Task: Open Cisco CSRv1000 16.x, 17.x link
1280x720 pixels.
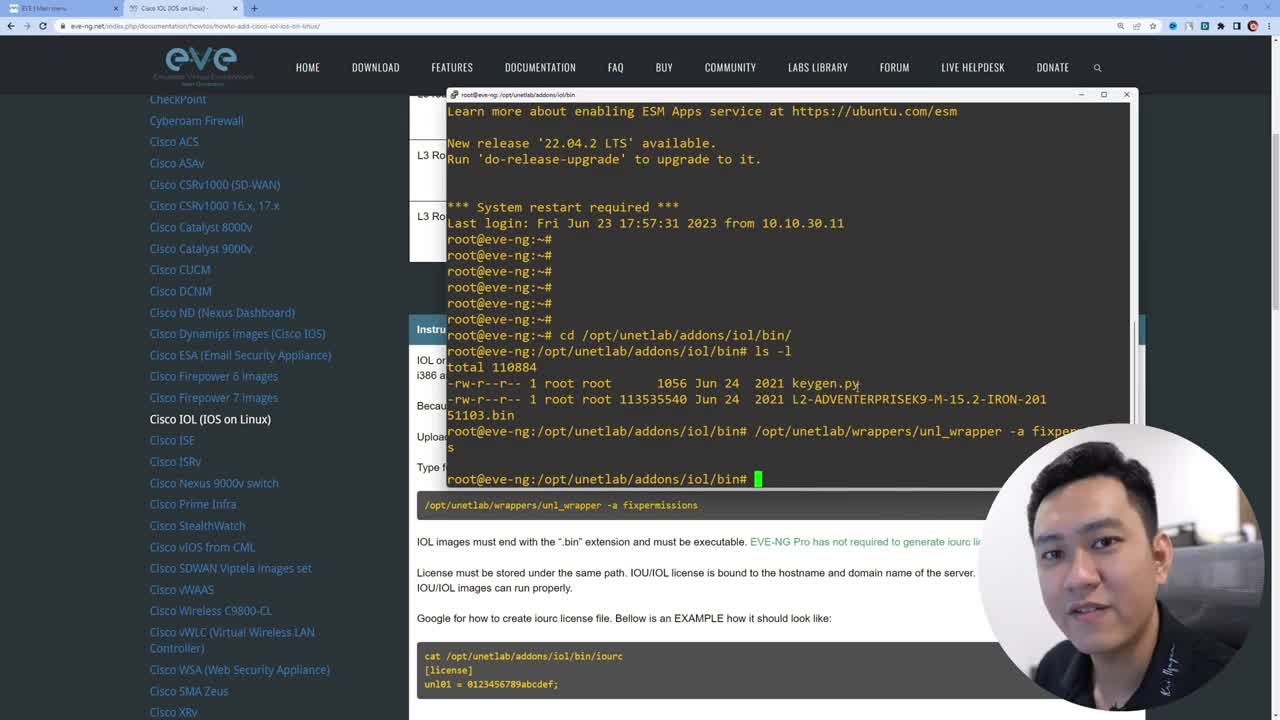Action: pos(214,206)
